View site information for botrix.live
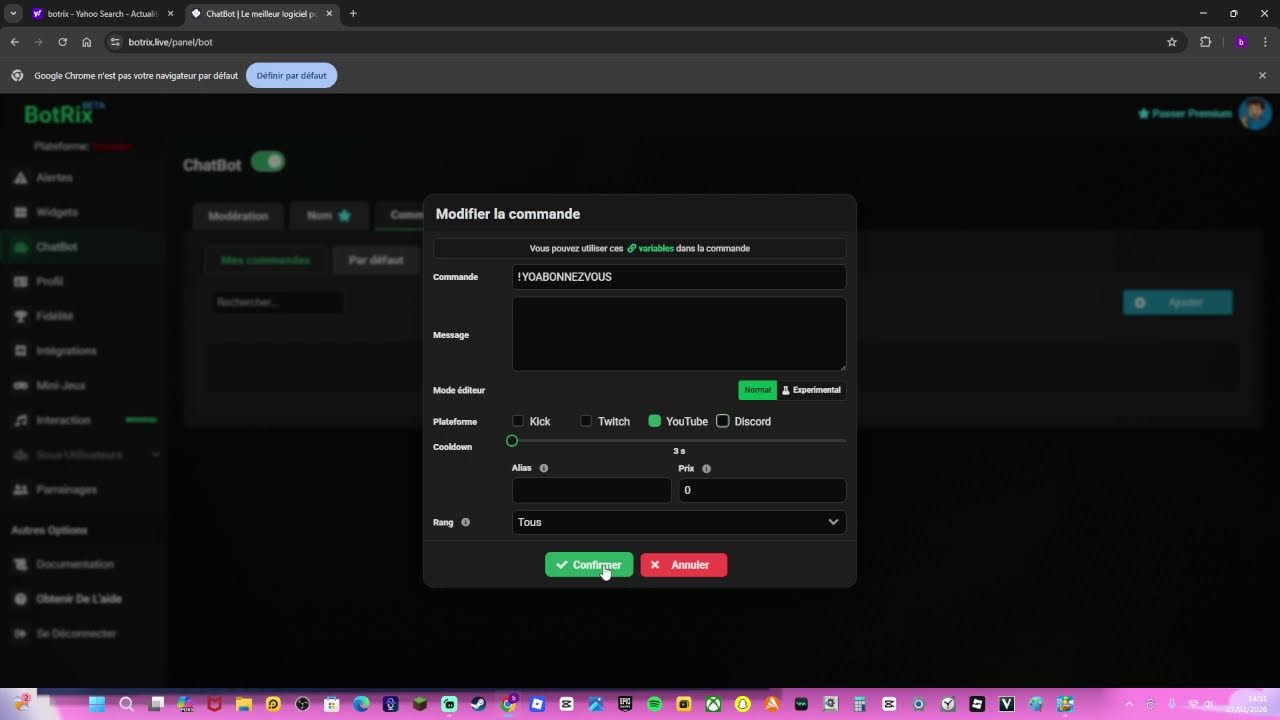1280x720 pixels. [115, 42]
